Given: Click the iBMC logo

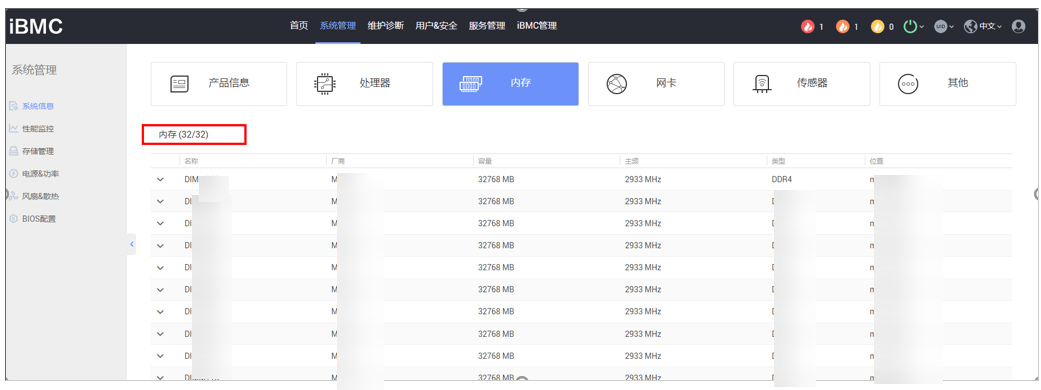Looking at the screenshot, I should point(36,27).
